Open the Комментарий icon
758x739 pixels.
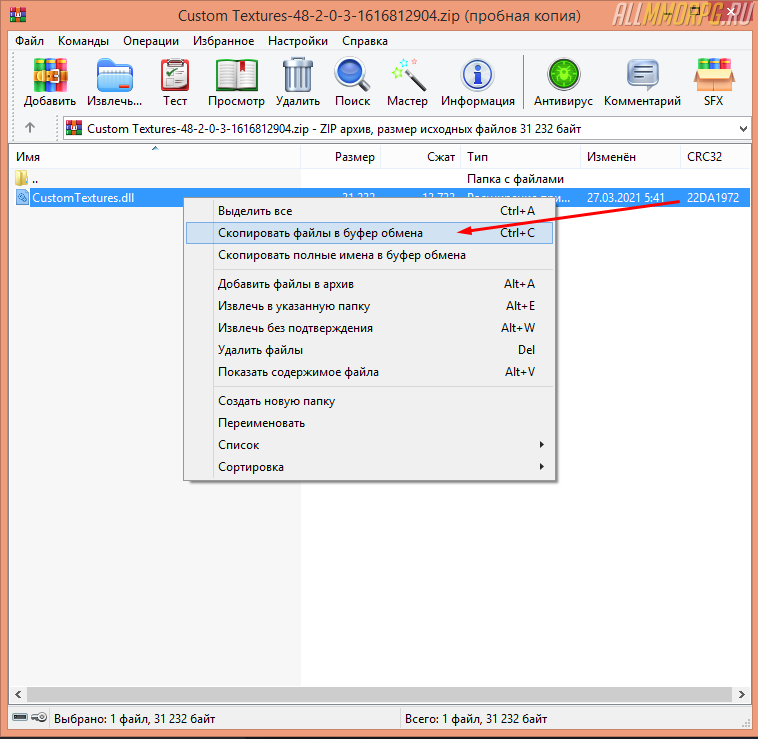(642, 75)
